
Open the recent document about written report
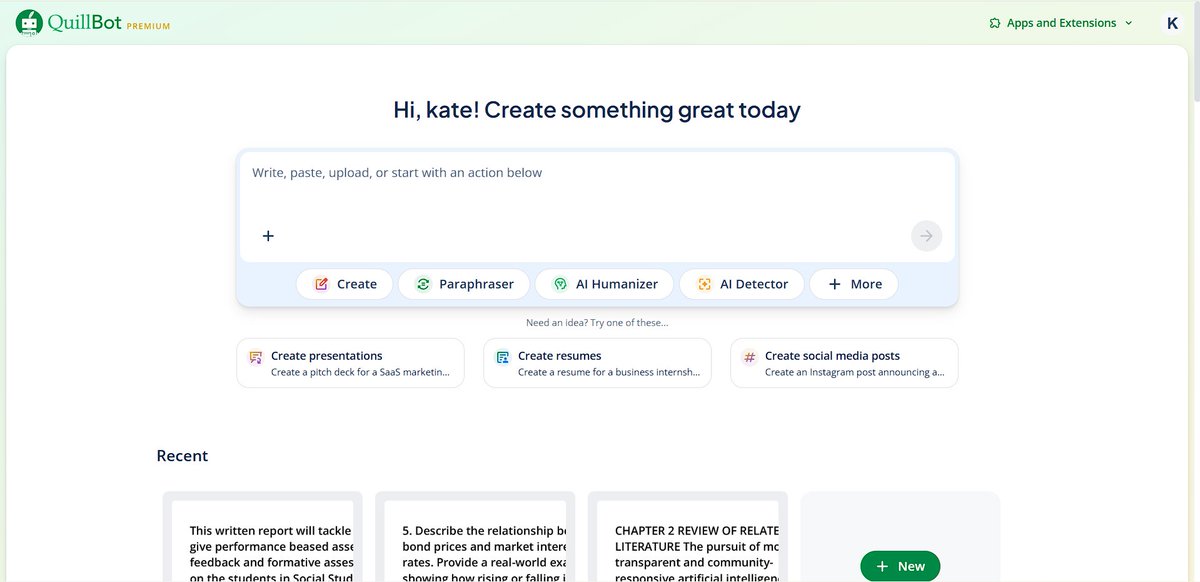pyautogui.click(x=262, y=537)
